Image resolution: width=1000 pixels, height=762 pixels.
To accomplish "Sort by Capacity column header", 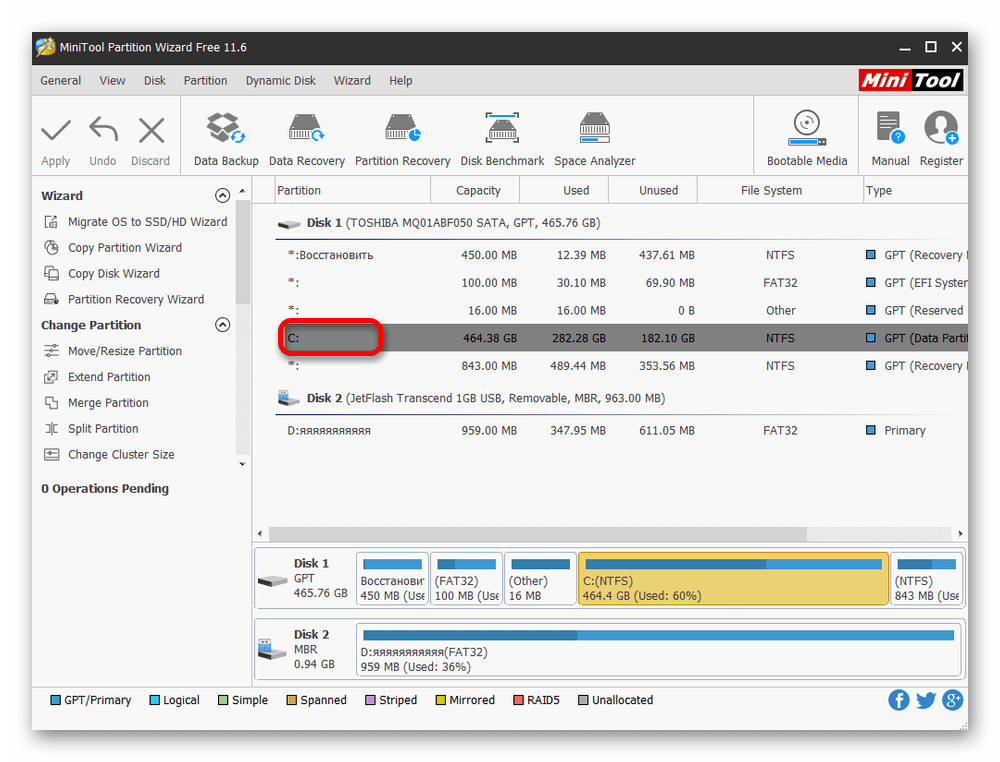I will coord(476,191).
